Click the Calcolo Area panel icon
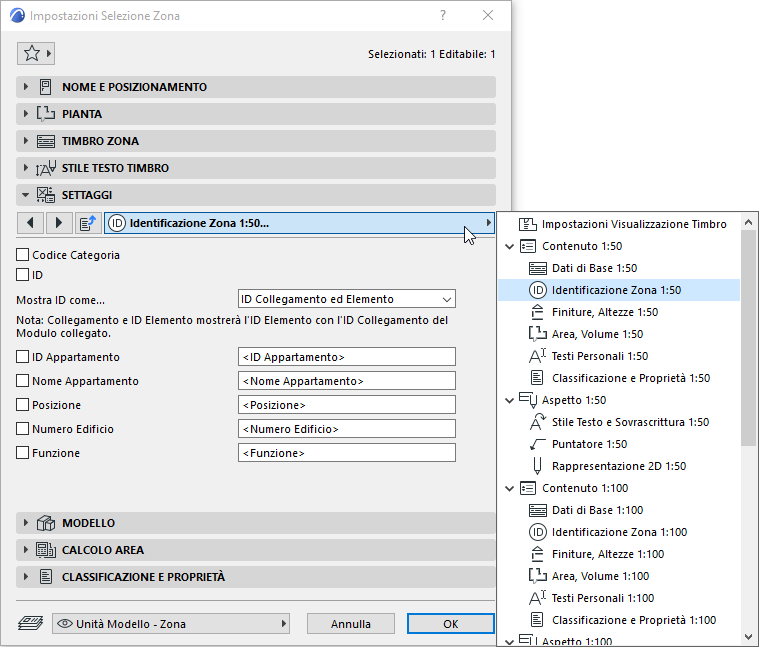This screenshot has height=647, width=759. [46, 550]
